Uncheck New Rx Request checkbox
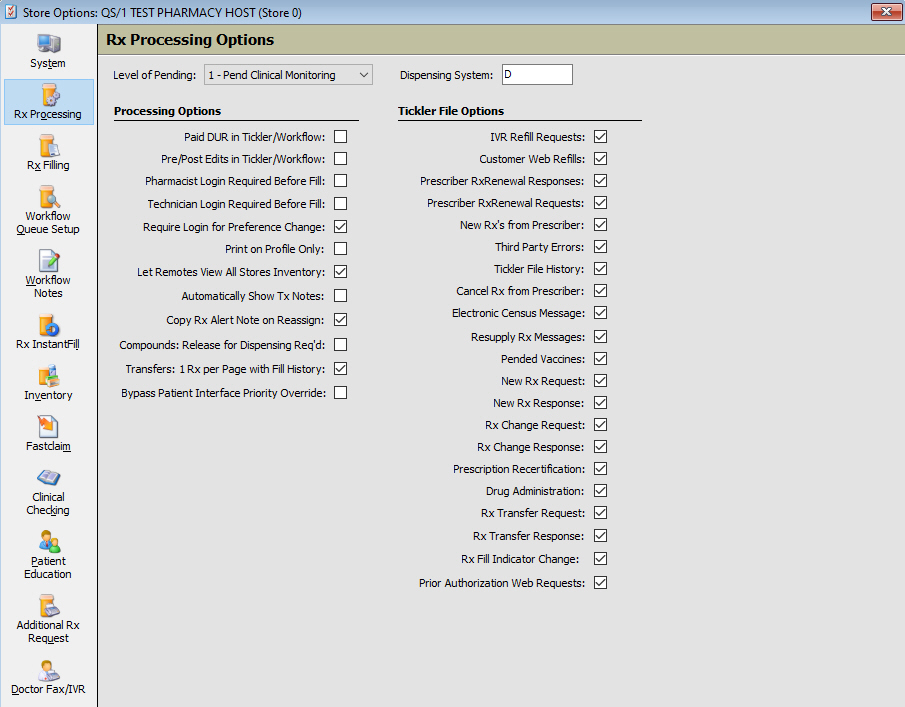The width and height of the screenshot is (905, 707). (x=600, y=380)
